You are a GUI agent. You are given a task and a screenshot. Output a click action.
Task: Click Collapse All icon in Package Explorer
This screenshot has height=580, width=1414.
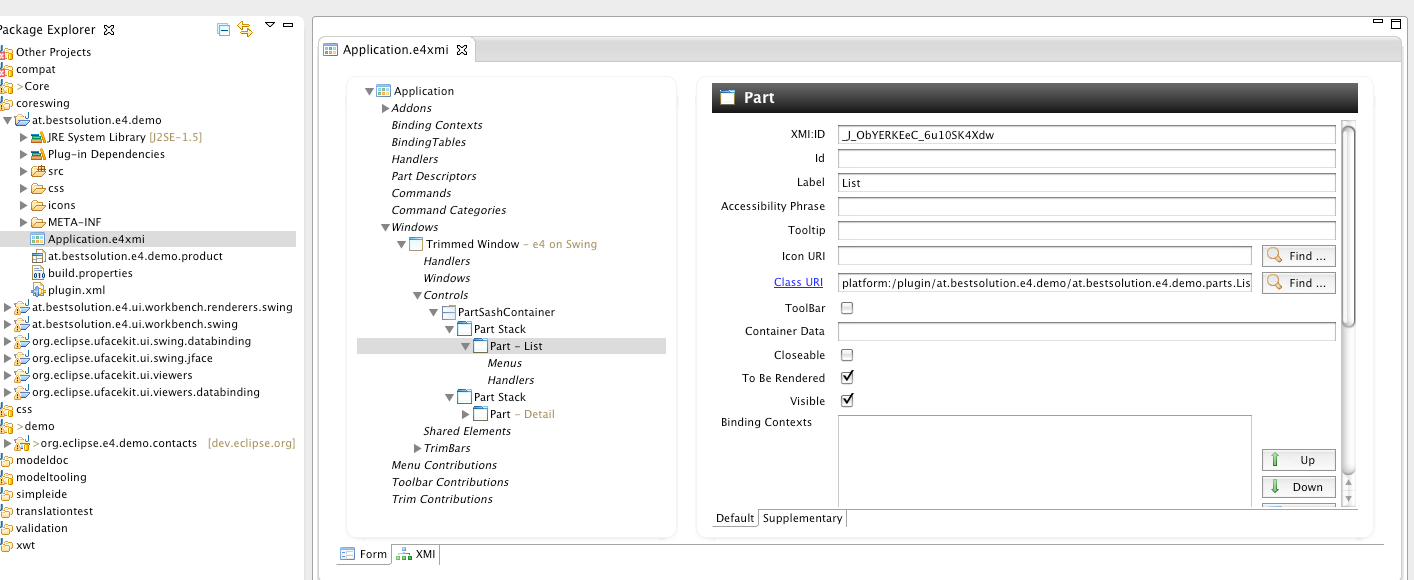point(224,30)
